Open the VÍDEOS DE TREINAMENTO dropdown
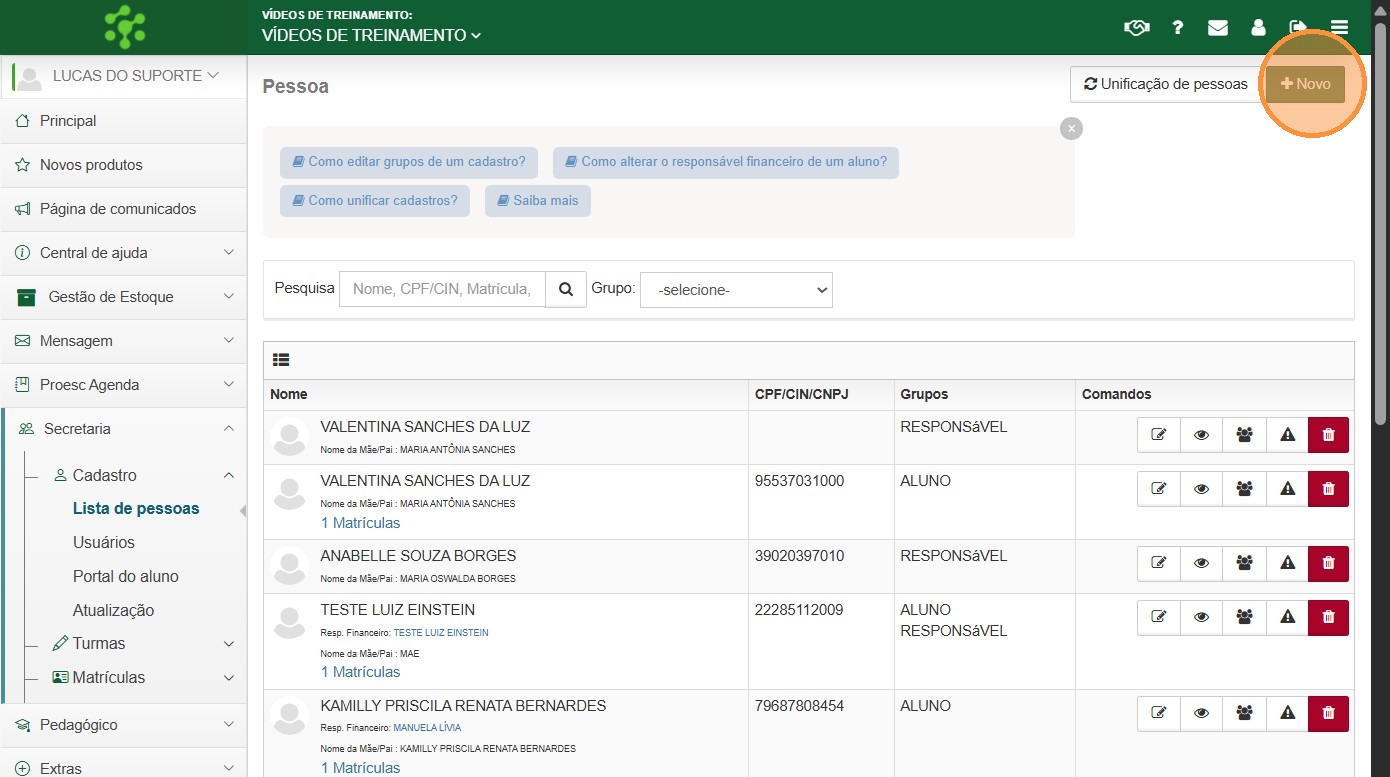The image size is (1390, 777). (371, 35)
